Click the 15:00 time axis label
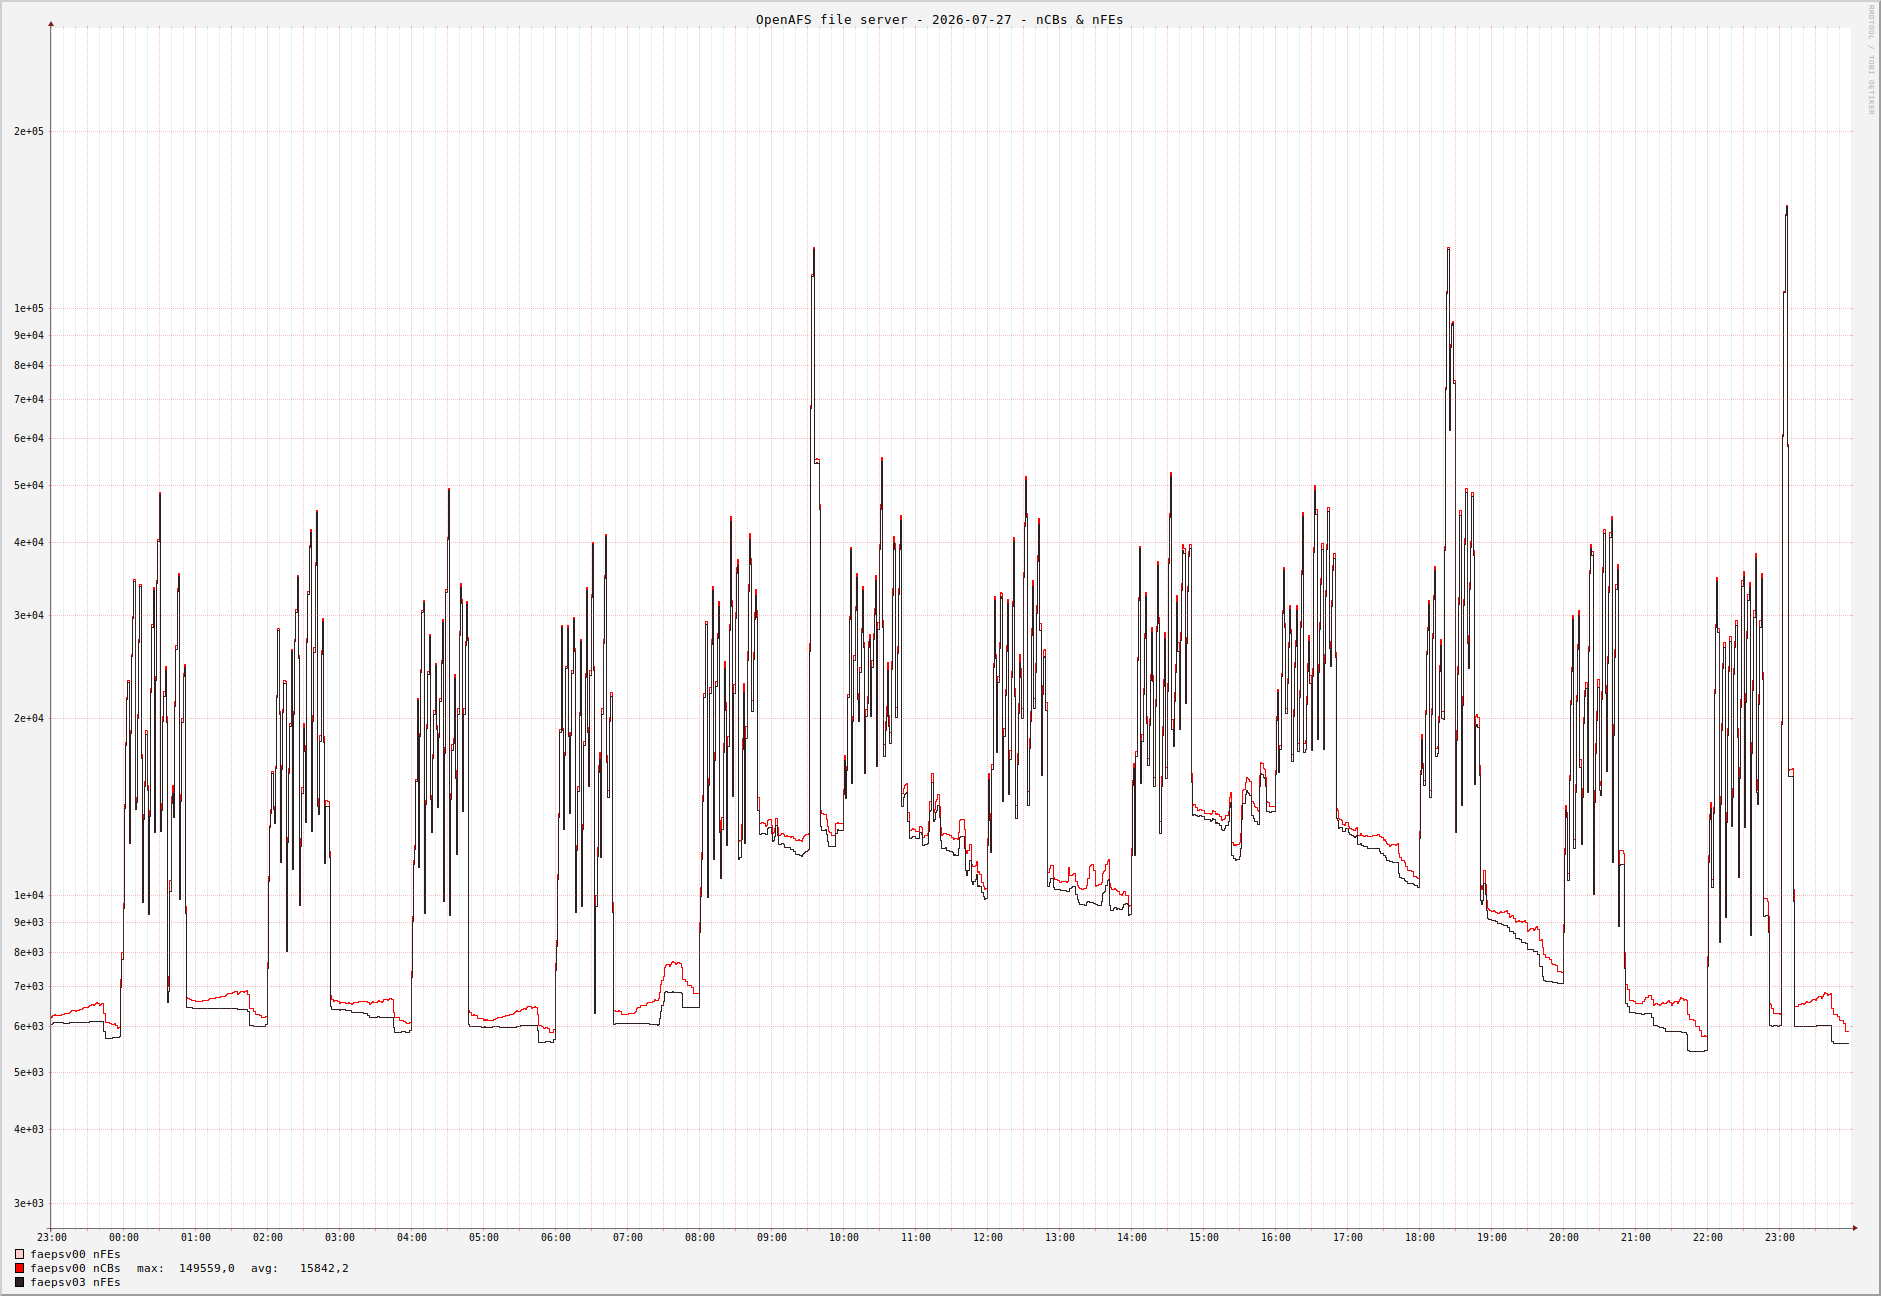The width and height of the screenshot is (1881, 1296). tap(1204, 1238)
